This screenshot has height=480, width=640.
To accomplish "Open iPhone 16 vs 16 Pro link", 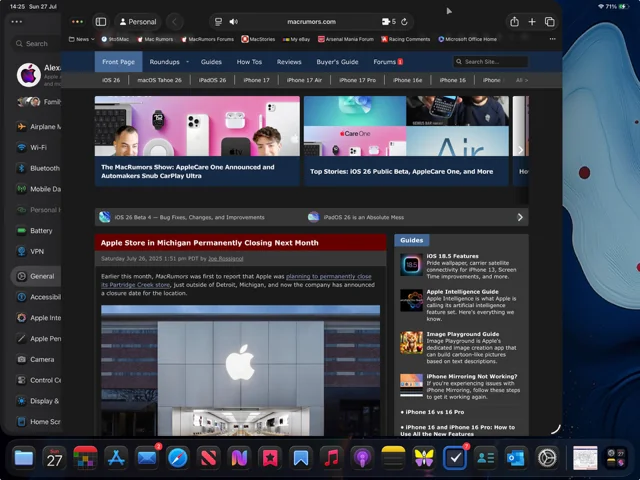I will [434, 412].
